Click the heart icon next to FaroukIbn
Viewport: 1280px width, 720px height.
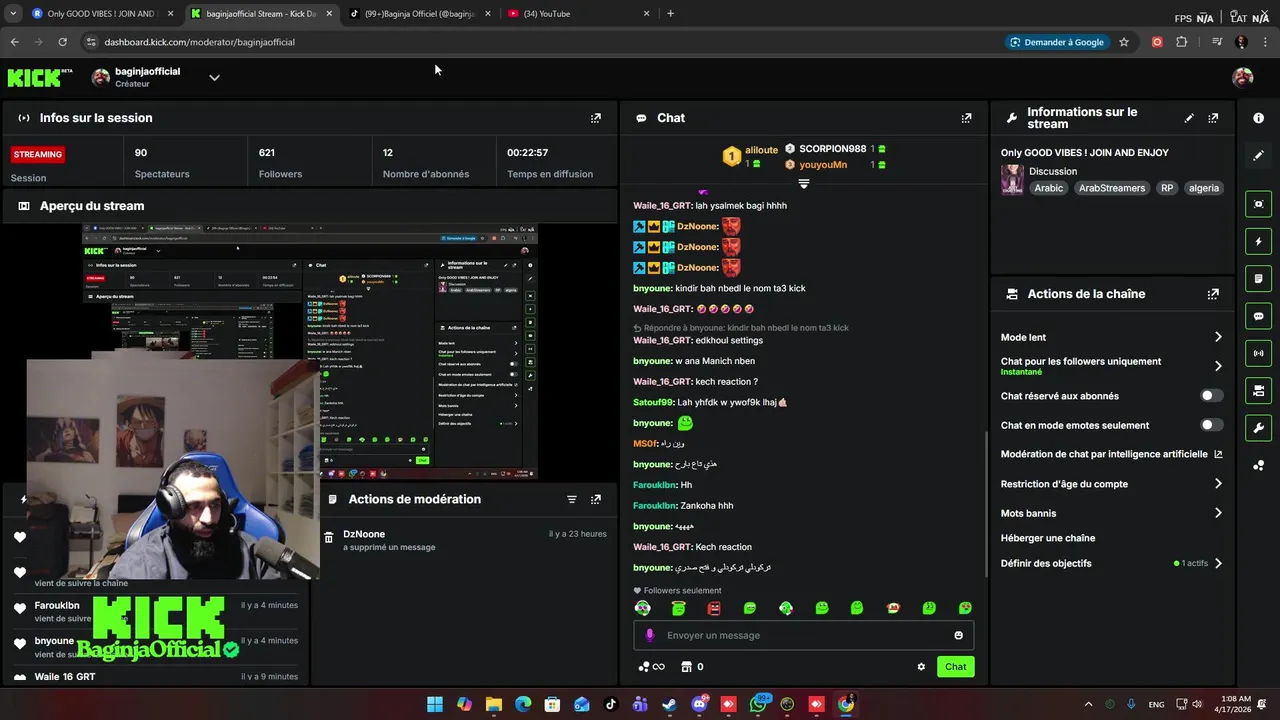(x=19, y=608)
